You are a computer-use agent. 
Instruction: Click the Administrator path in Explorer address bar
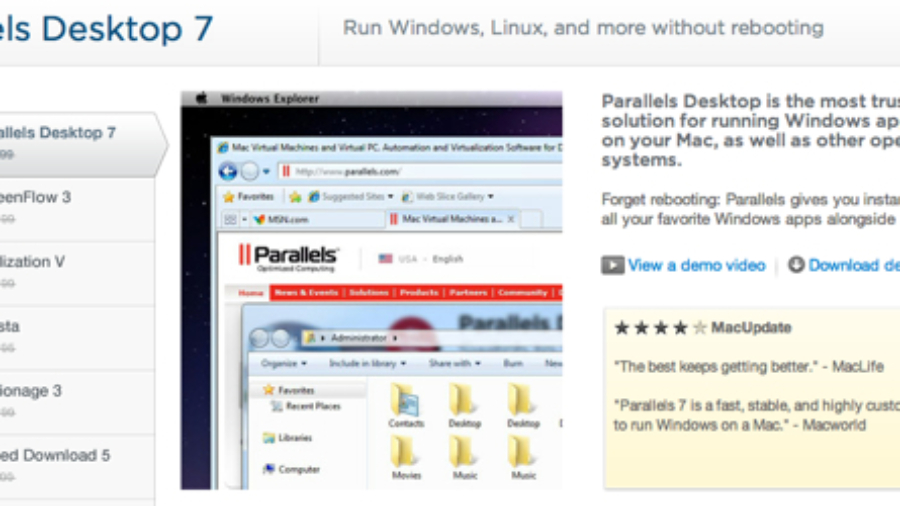(358, 338)
